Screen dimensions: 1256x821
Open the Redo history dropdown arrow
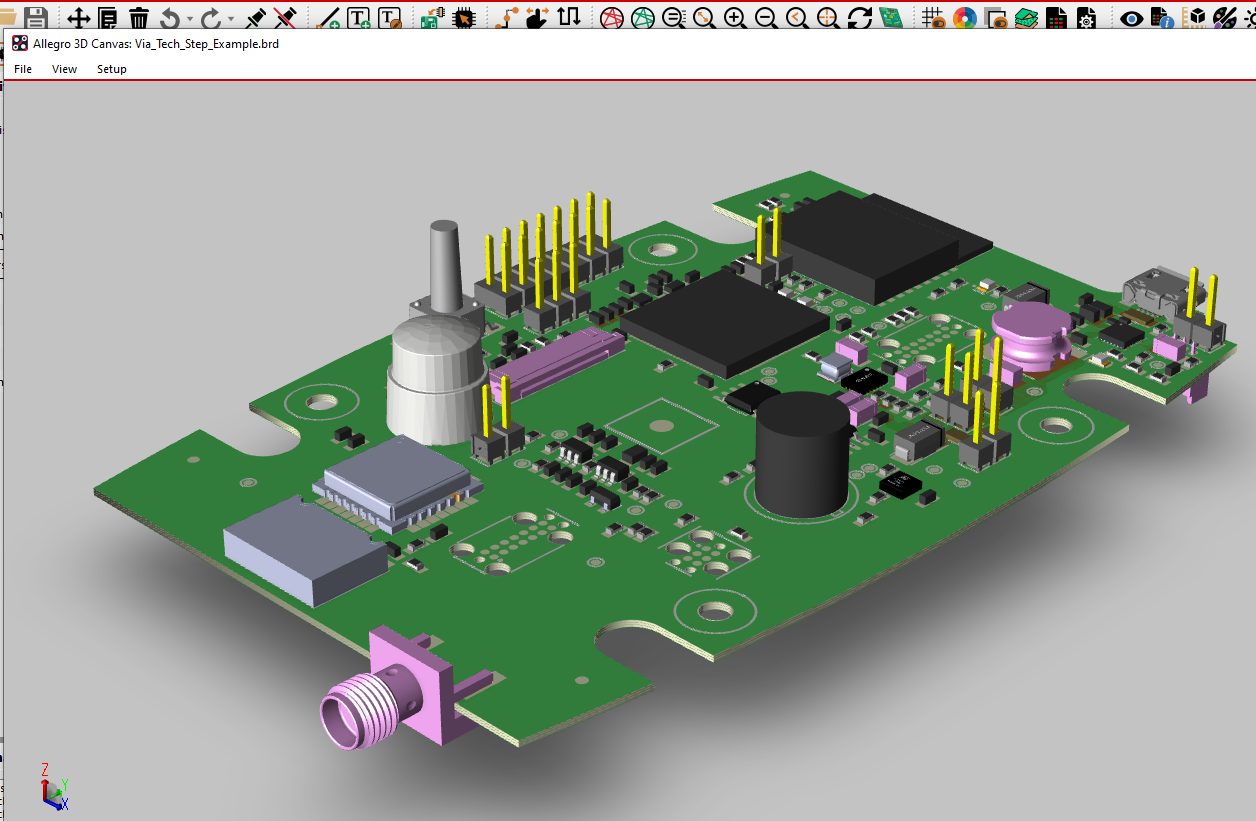point(231,18)
